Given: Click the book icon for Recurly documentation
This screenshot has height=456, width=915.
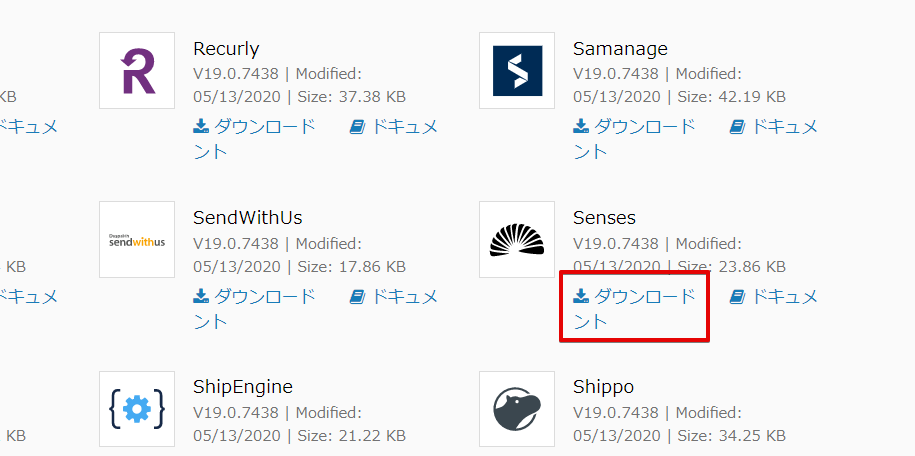Looking at the screenshot, I should 357,127.
